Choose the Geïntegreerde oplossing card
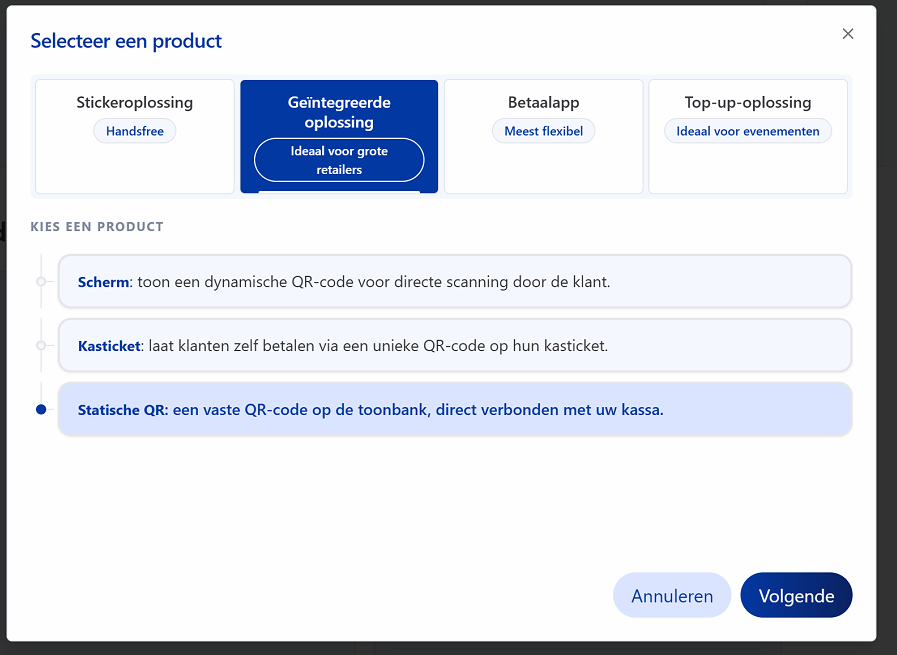 [x=339, y=136]
